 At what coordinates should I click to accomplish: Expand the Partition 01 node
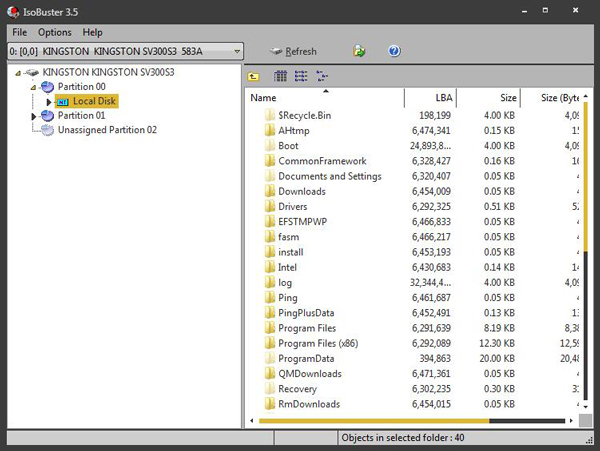point(33,116)
